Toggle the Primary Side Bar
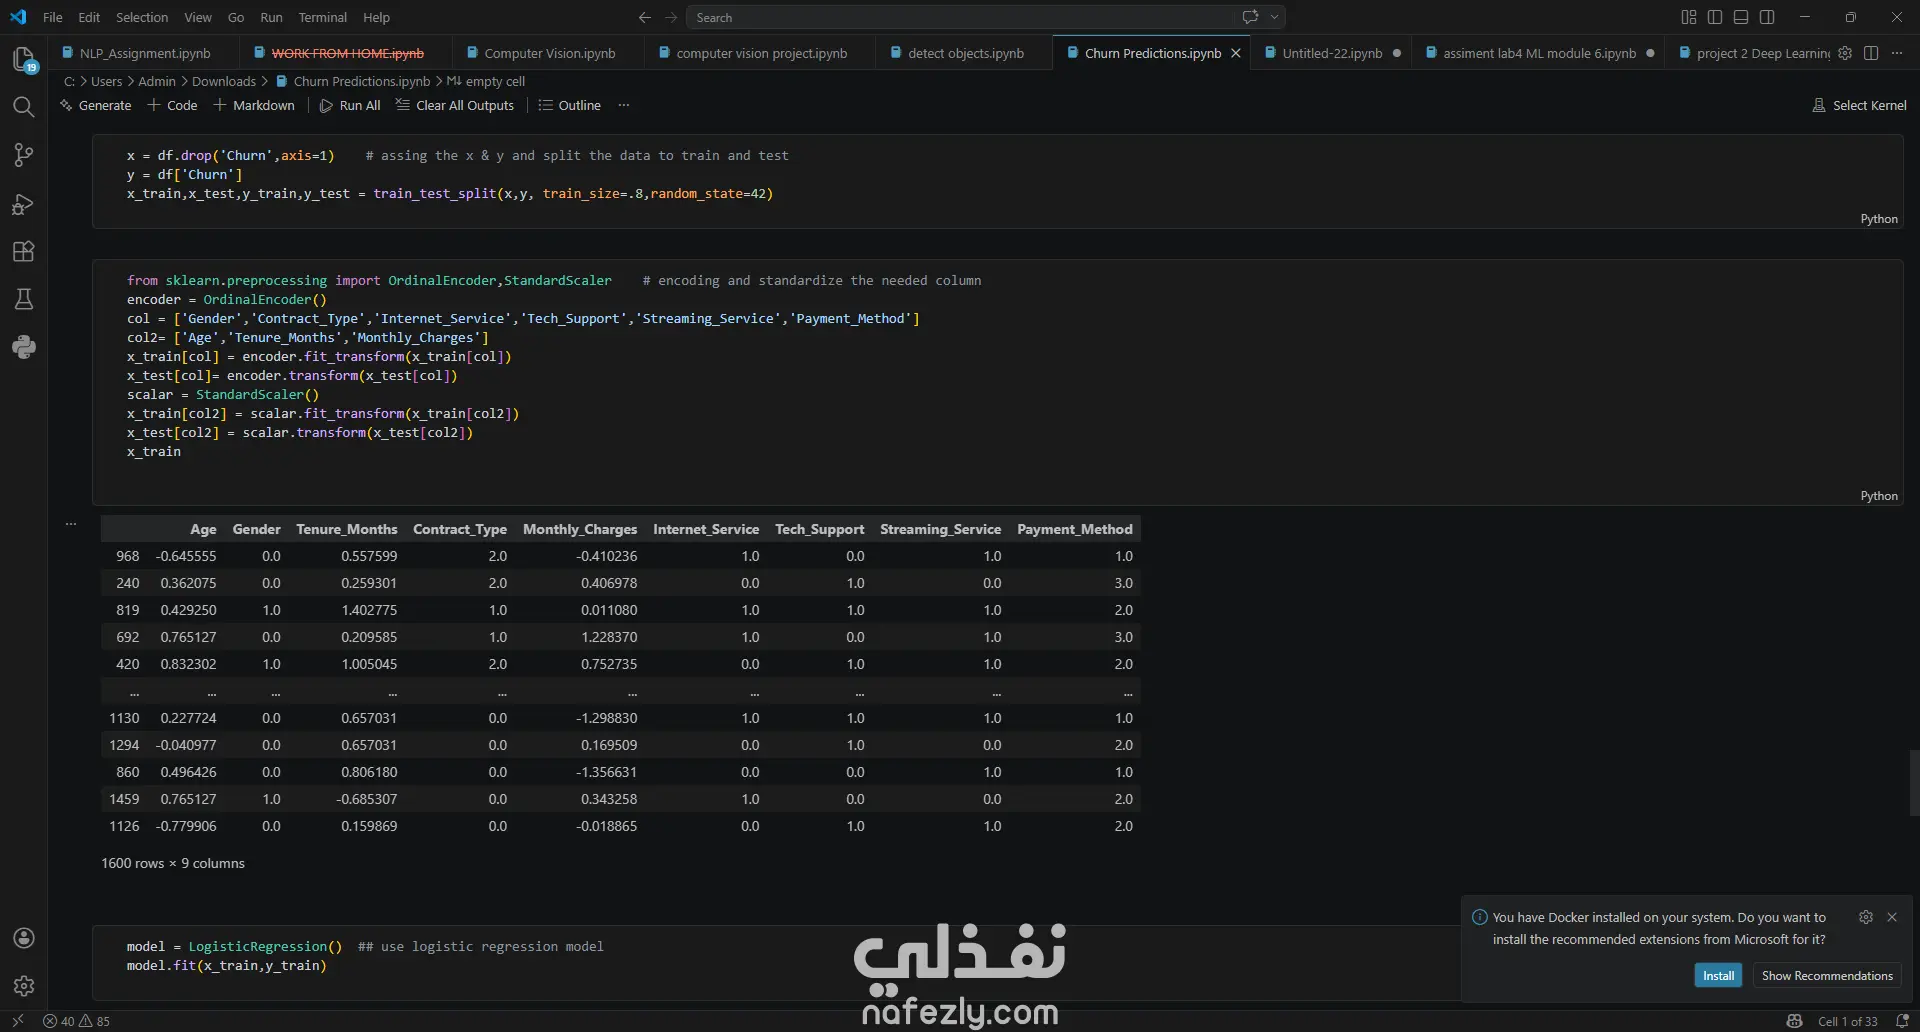1920x1032 pixels. point(1715,17)
